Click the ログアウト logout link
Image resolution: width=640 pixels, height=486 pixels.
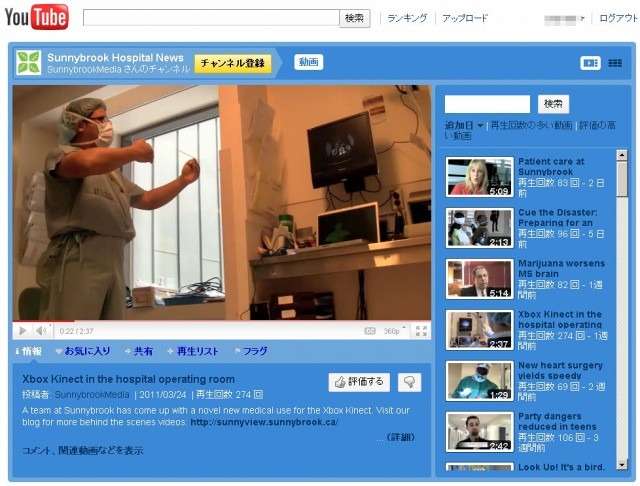[x=618, y=18]
